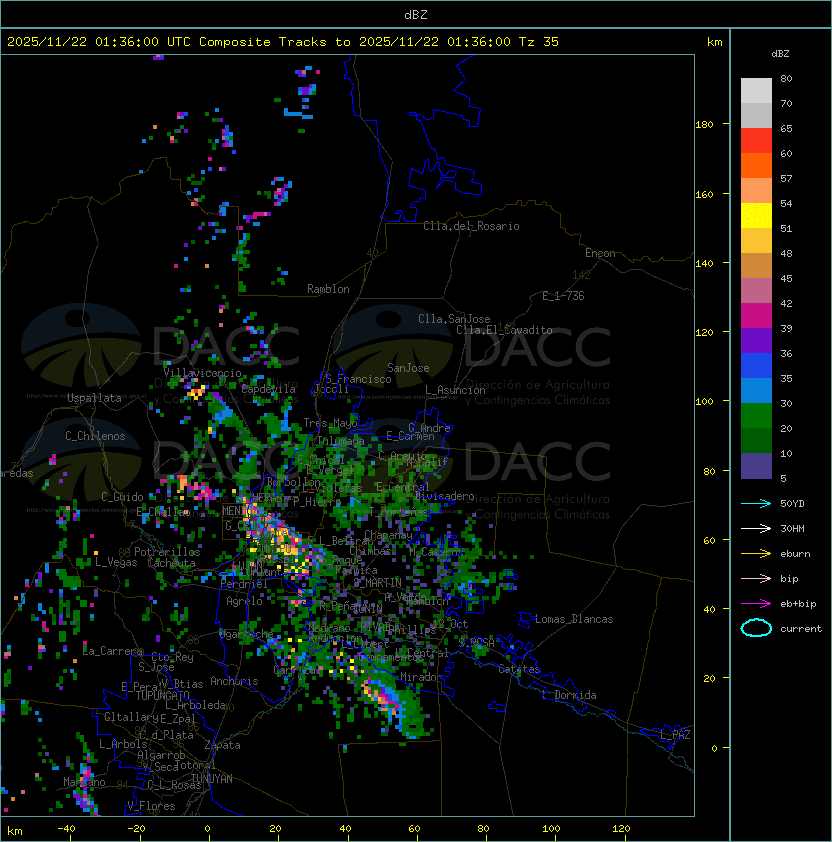Click the 'current' legend label text

[x=801, y=629]
